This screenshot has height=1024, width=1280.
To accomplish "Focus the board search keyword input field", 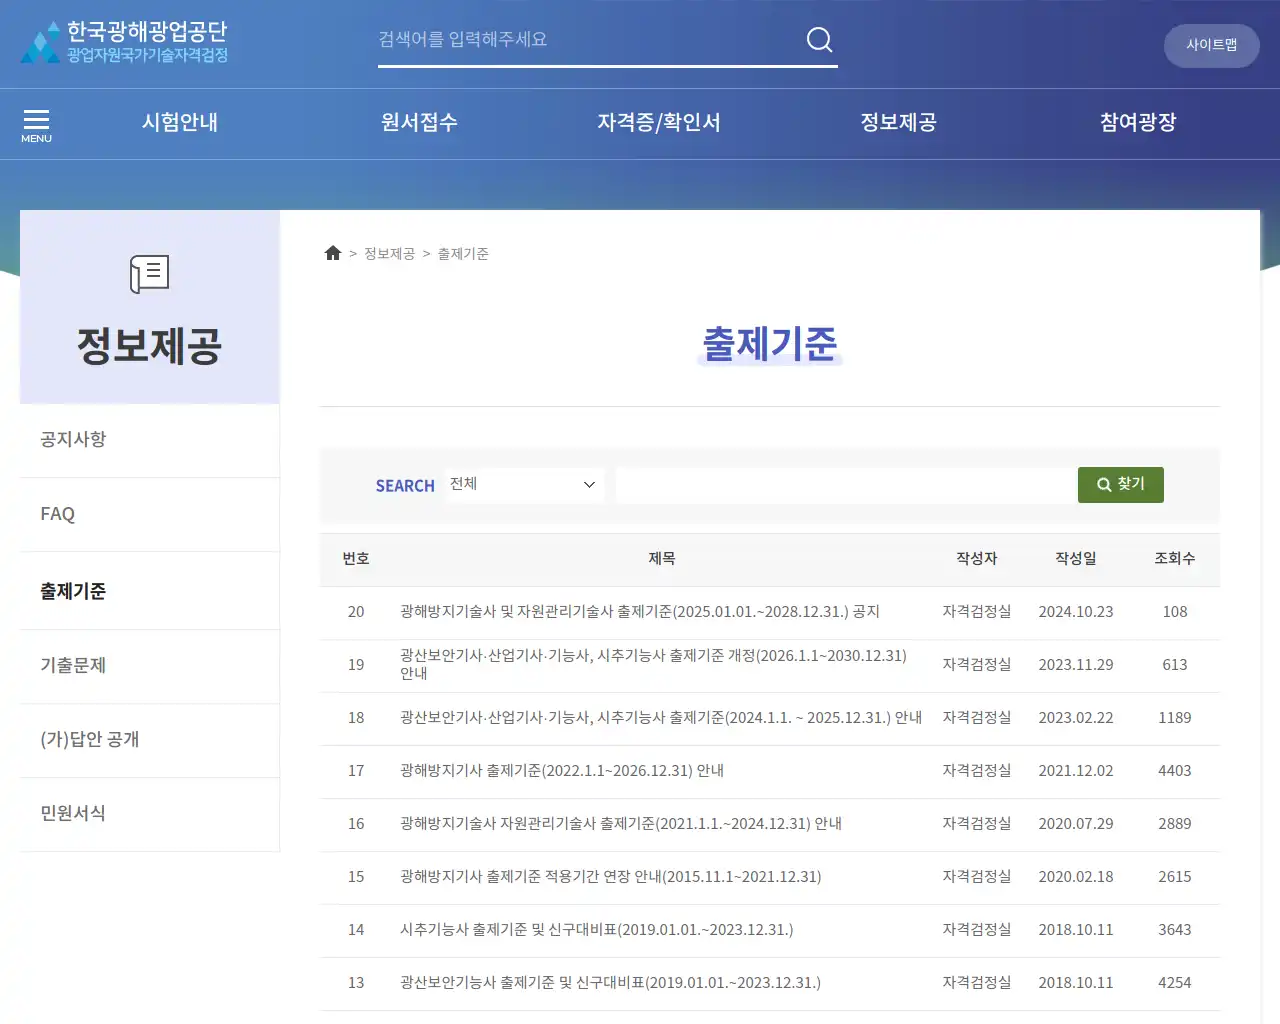I will 845,484.
